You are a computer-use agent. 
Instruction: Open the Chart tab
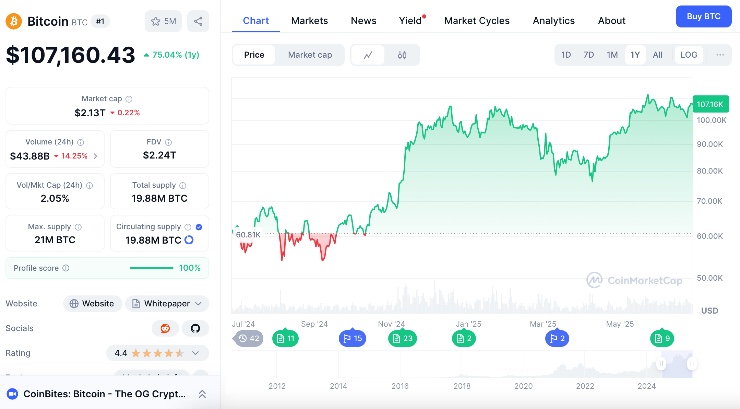256,21
